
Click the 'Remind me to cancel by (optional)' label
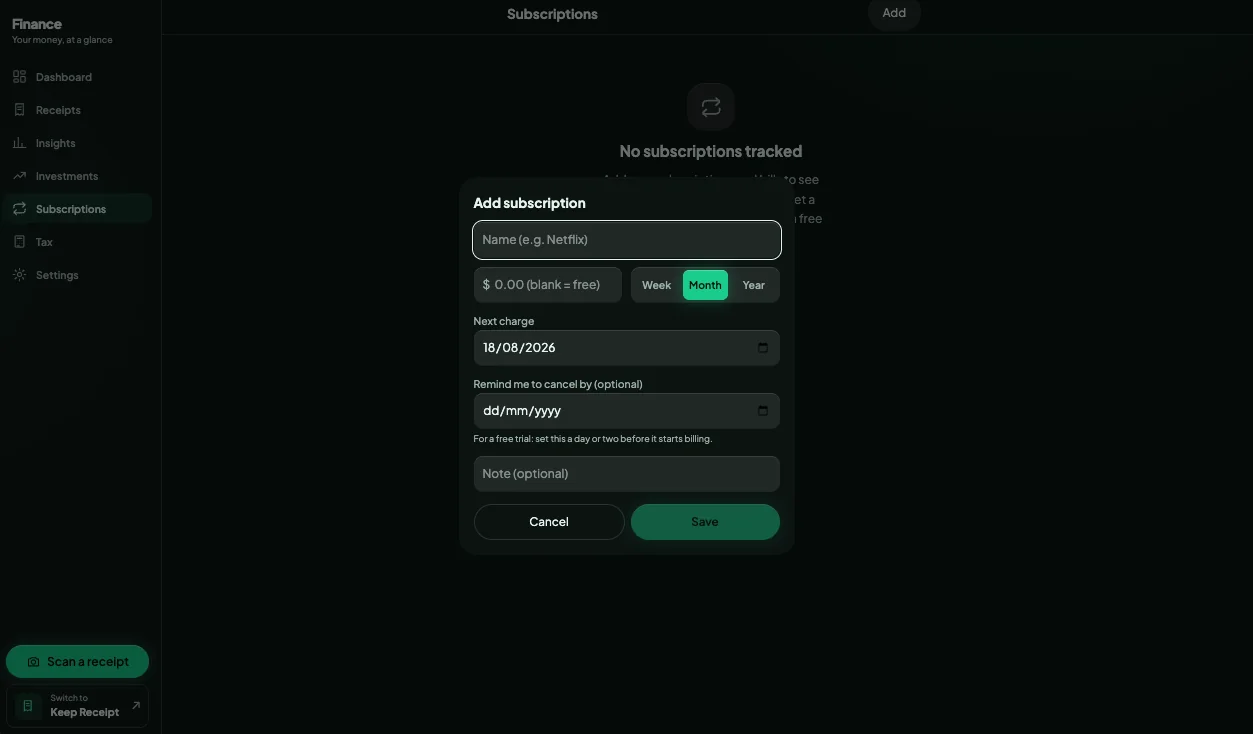tap(558, 384)
